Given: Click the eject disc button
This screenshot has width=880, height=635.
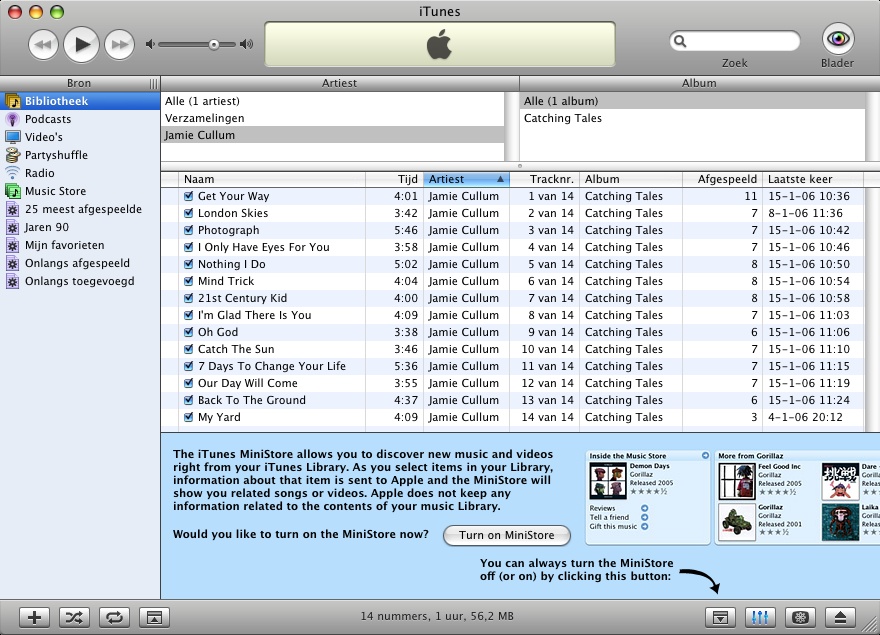Looking at the screenshot, I should point(840,617).
